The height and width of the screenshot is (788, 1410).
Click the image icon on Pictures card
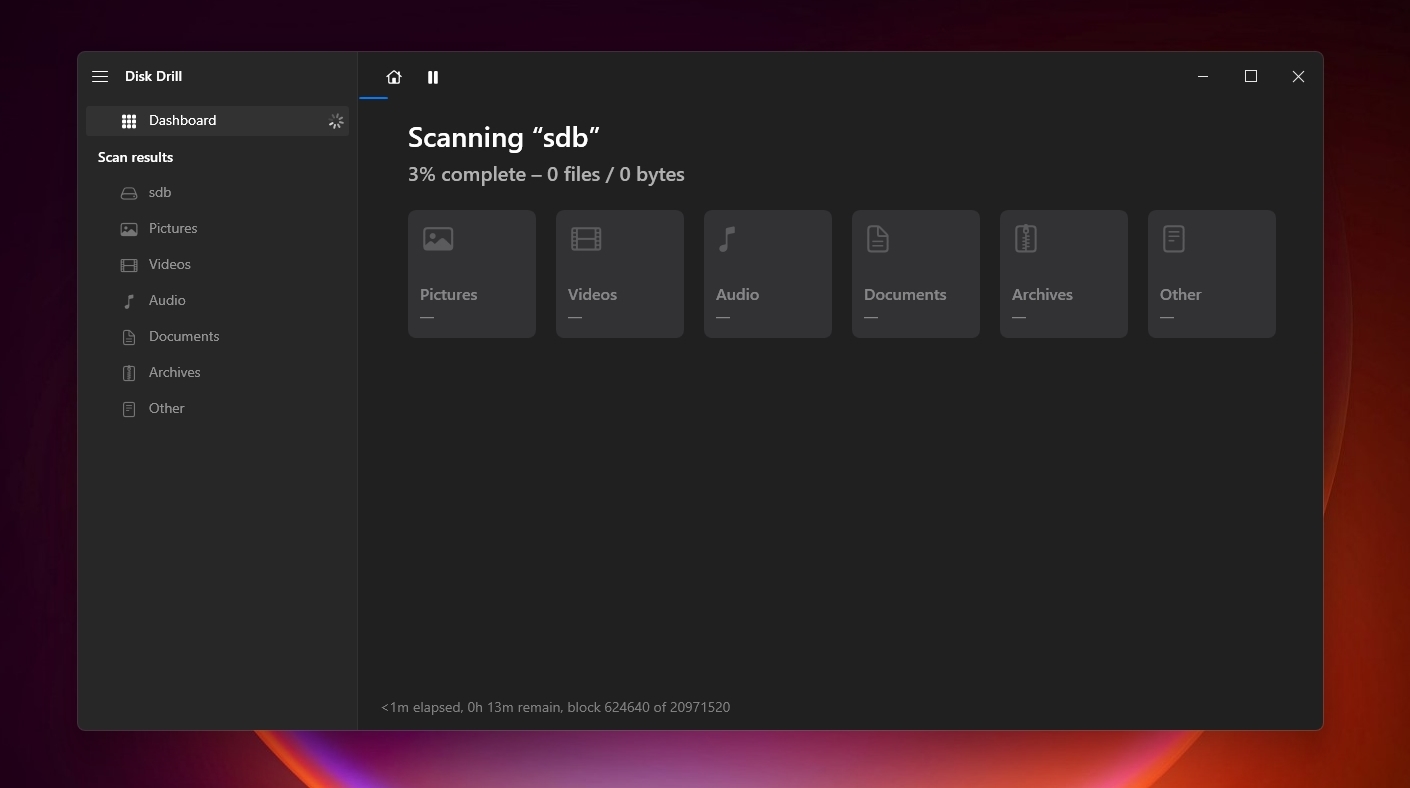438,239
